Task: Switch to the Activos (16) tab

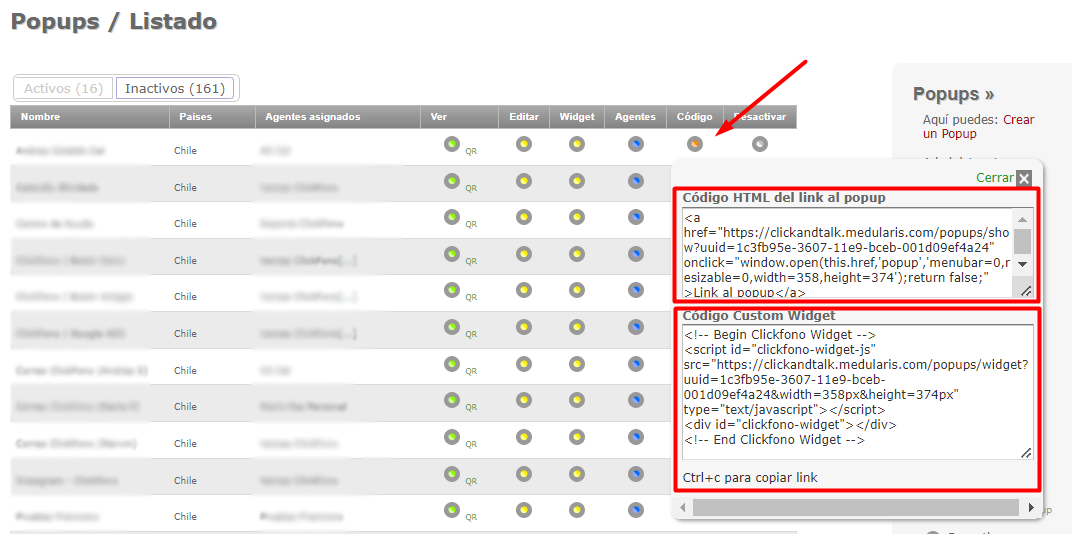Action: click(64, 88)
